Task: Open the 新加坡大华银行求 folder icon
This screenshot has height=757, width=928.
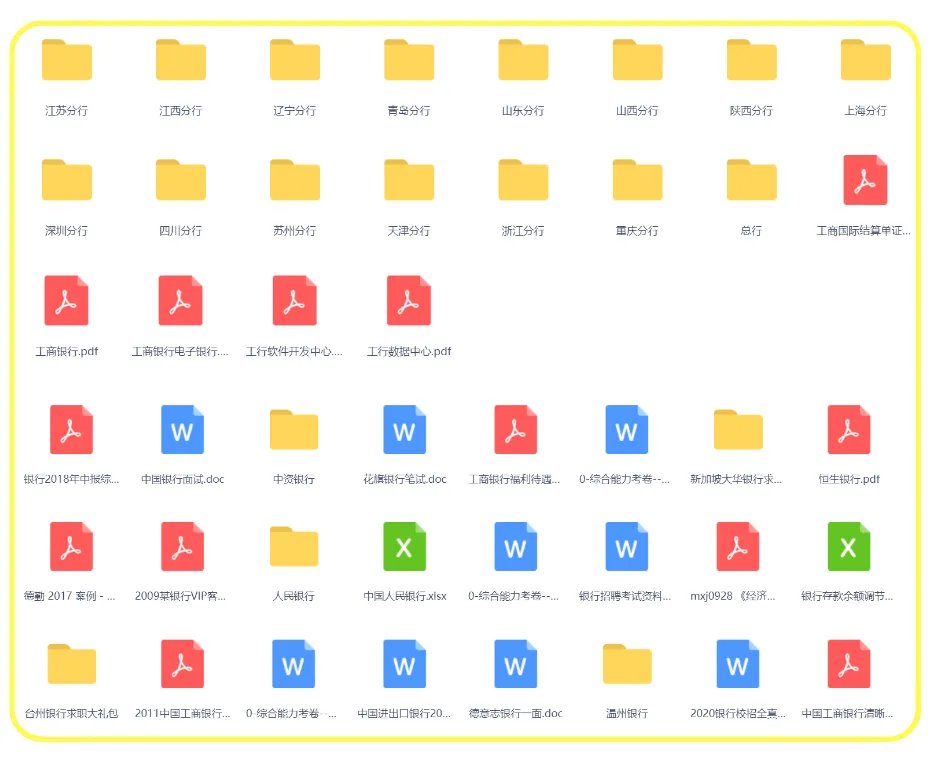Action: coord(738,430)
